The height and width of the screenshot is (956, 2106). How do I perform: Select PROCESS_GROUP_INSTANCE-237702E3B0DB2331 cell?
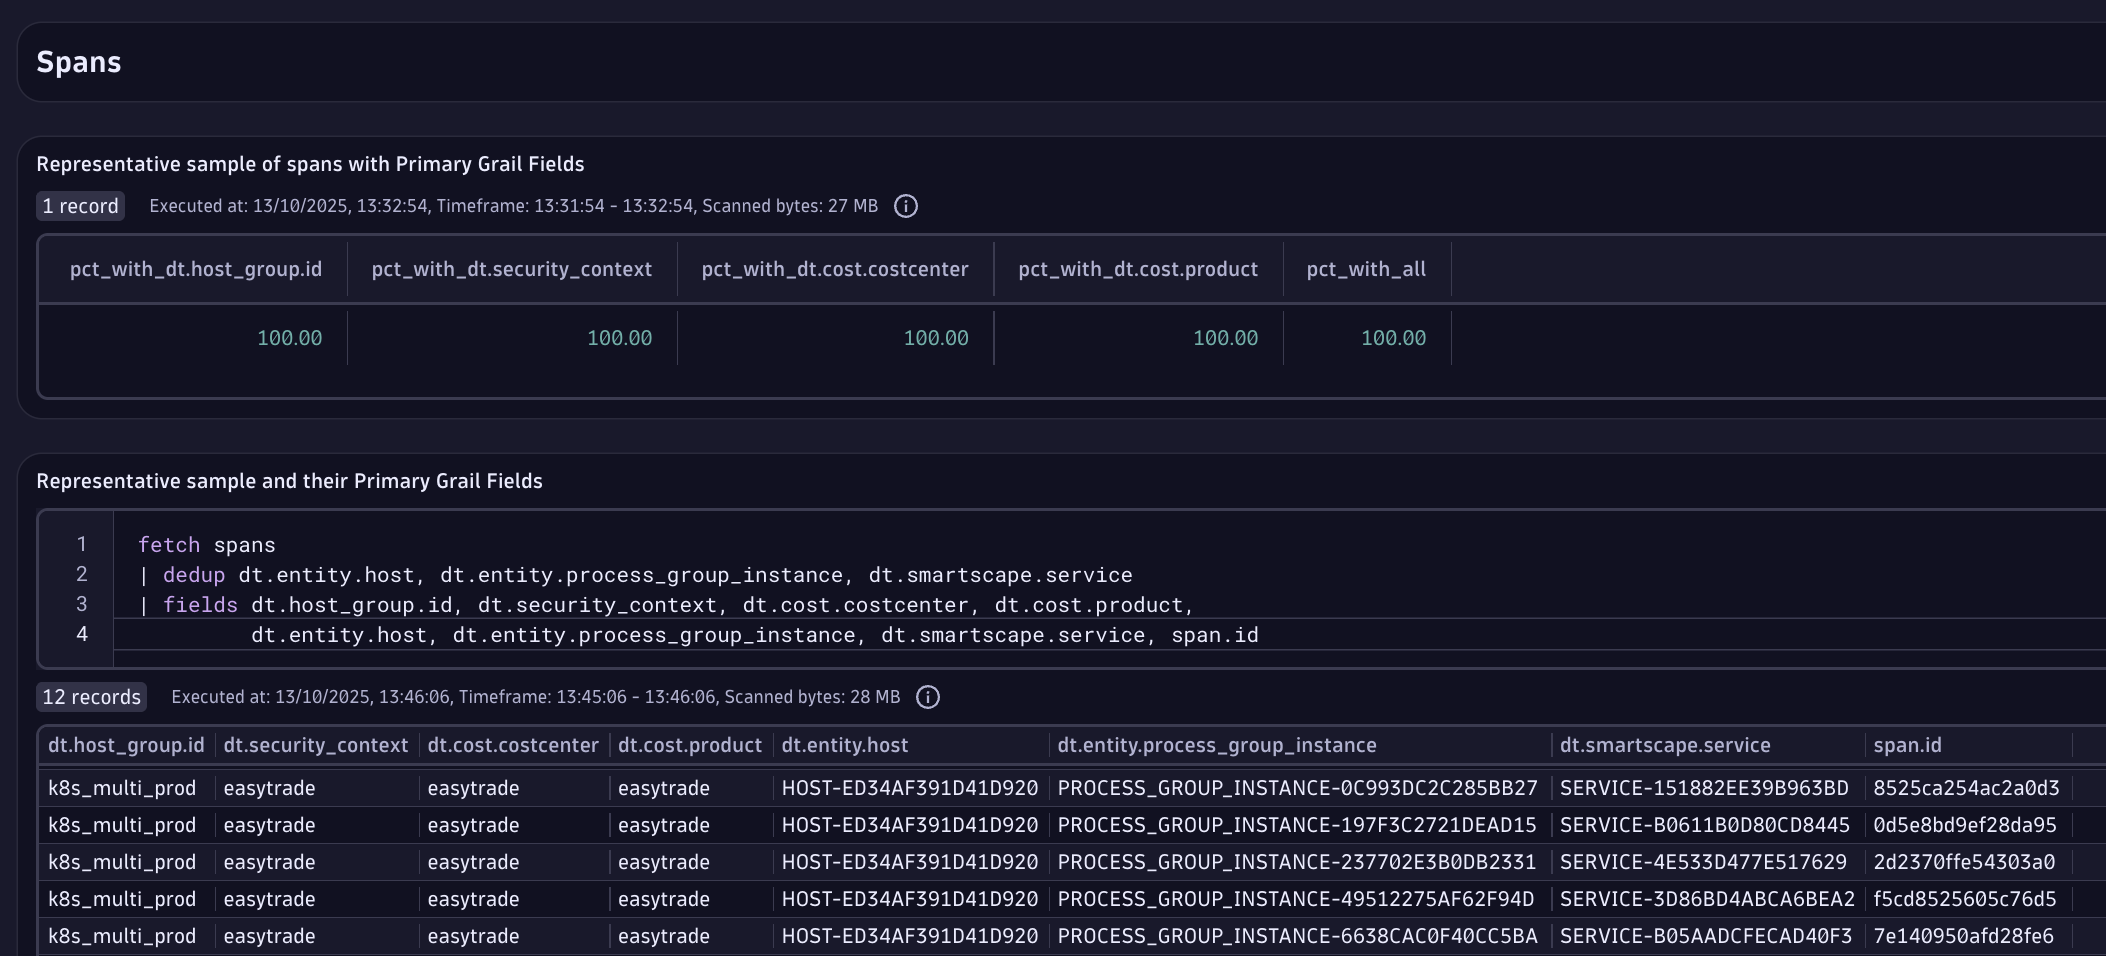[1296, 862]
